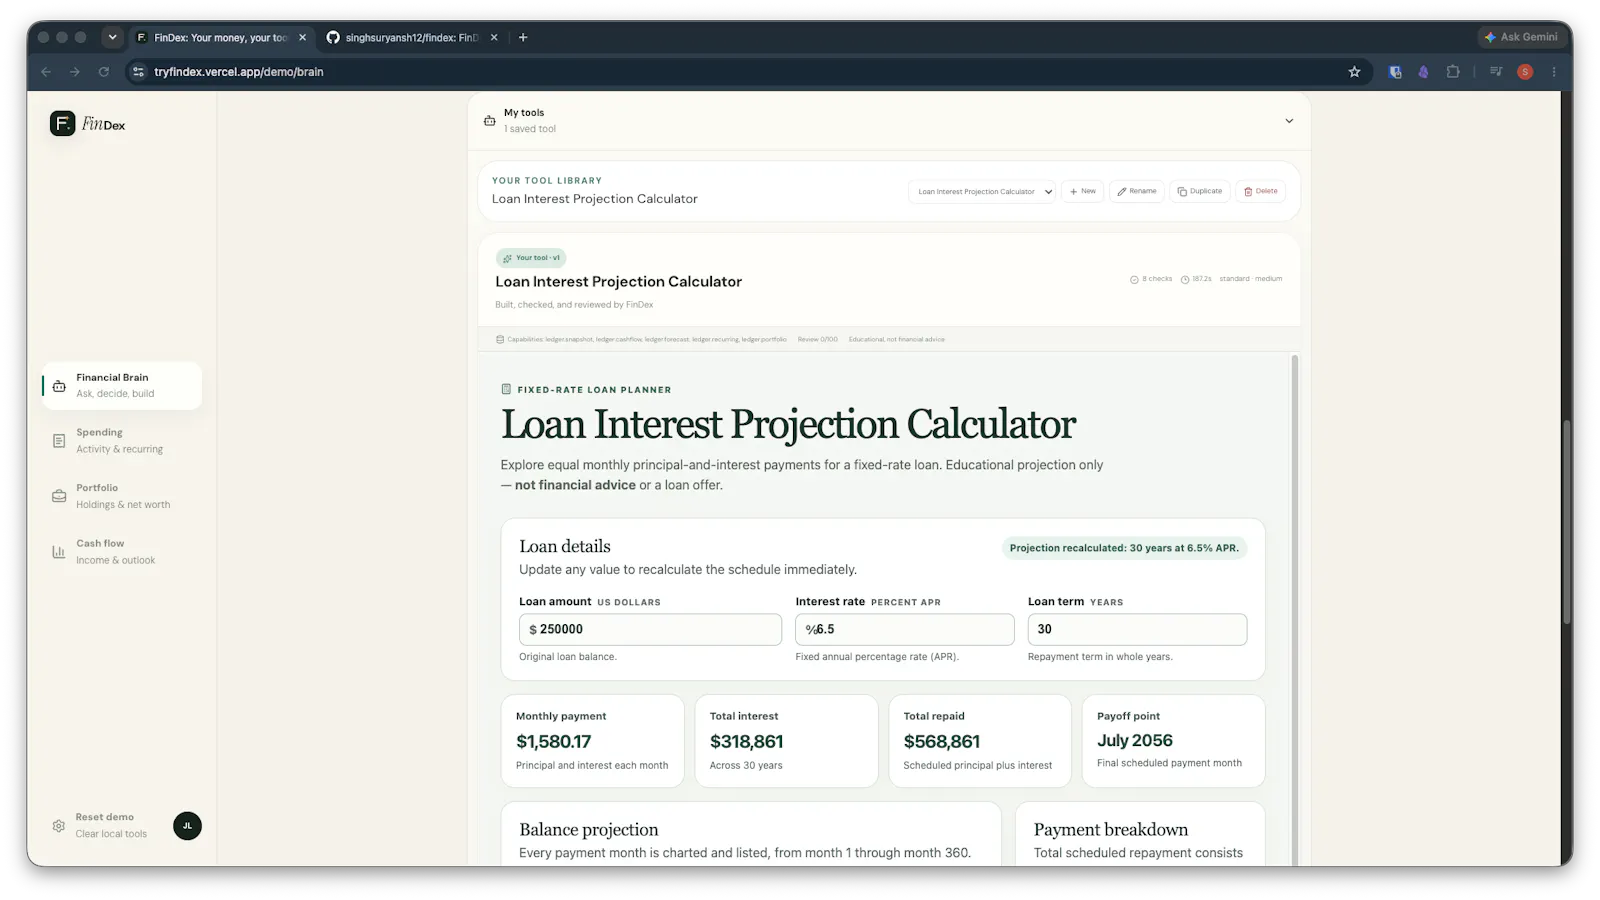1600x900 pixels.
Task: Click the standard · medium label
Action: pos(1250,279)
